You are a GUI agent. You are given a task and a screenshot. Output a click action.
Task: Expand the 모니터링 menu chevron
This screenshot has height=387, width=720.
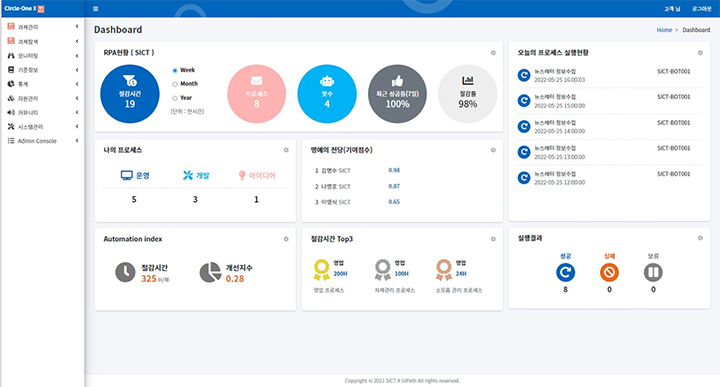(77, 56)
